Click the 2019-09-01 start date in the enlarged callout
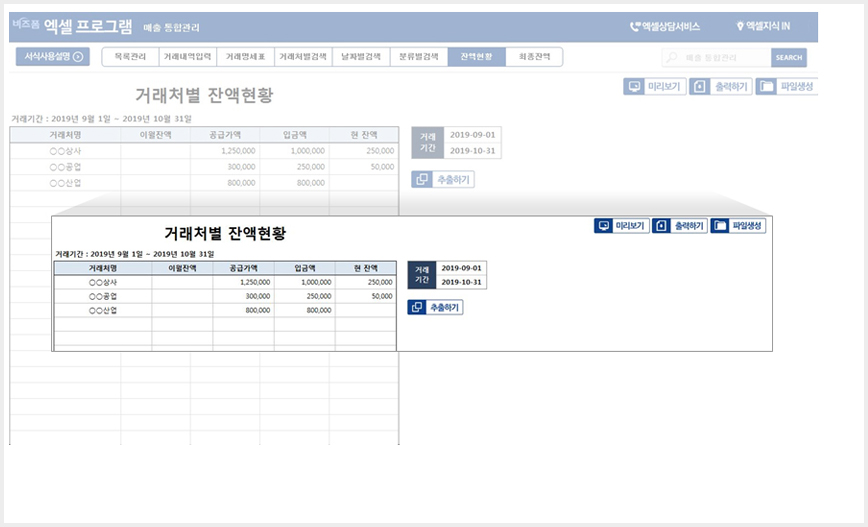 pos(461,268)
